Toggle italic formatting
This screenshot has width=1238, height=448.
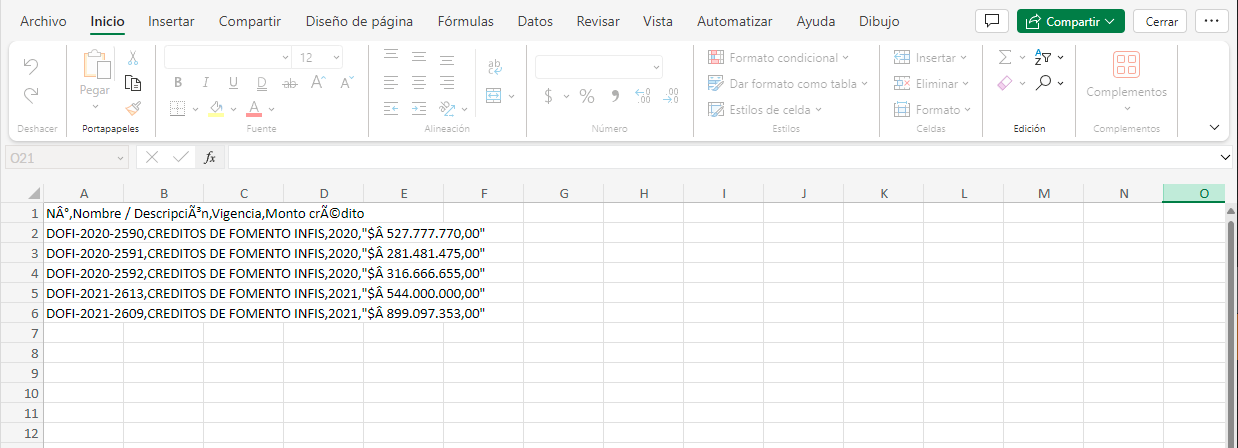(205, 83)
